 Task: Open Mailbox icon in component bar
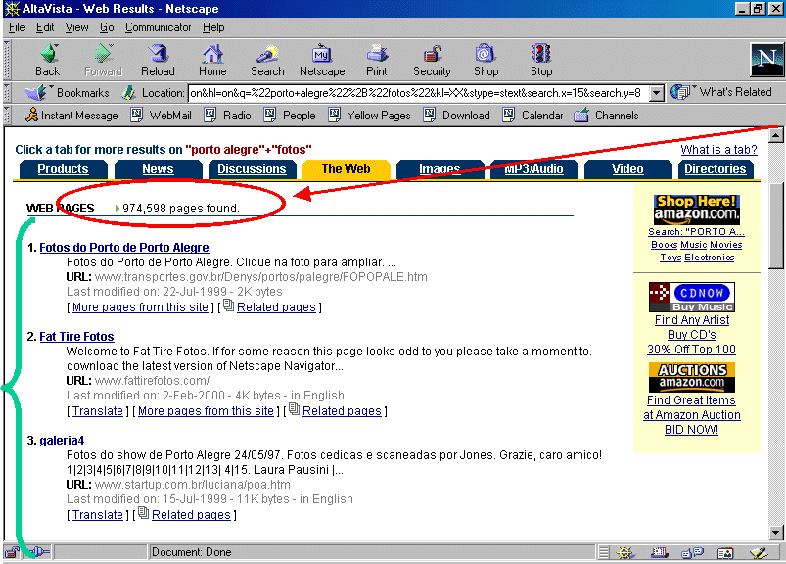click(x=660, y=552)
